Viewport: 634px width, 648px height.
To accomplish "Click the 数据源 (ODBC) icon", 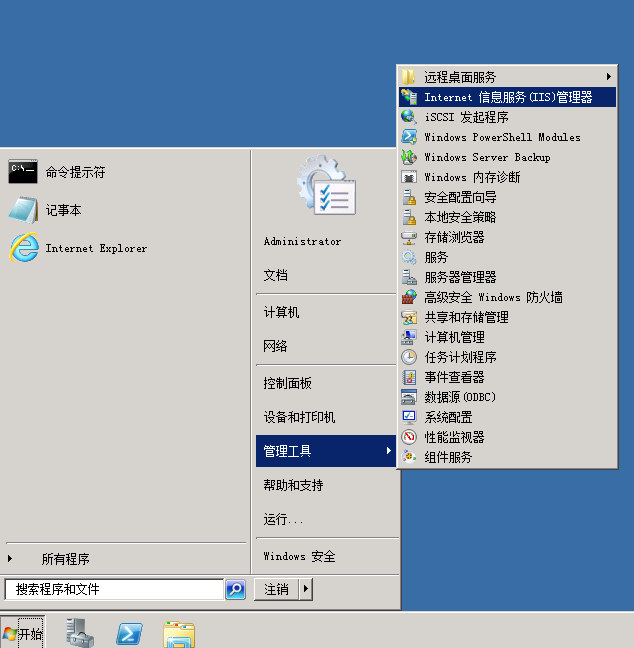I will (x=409, y=397).
